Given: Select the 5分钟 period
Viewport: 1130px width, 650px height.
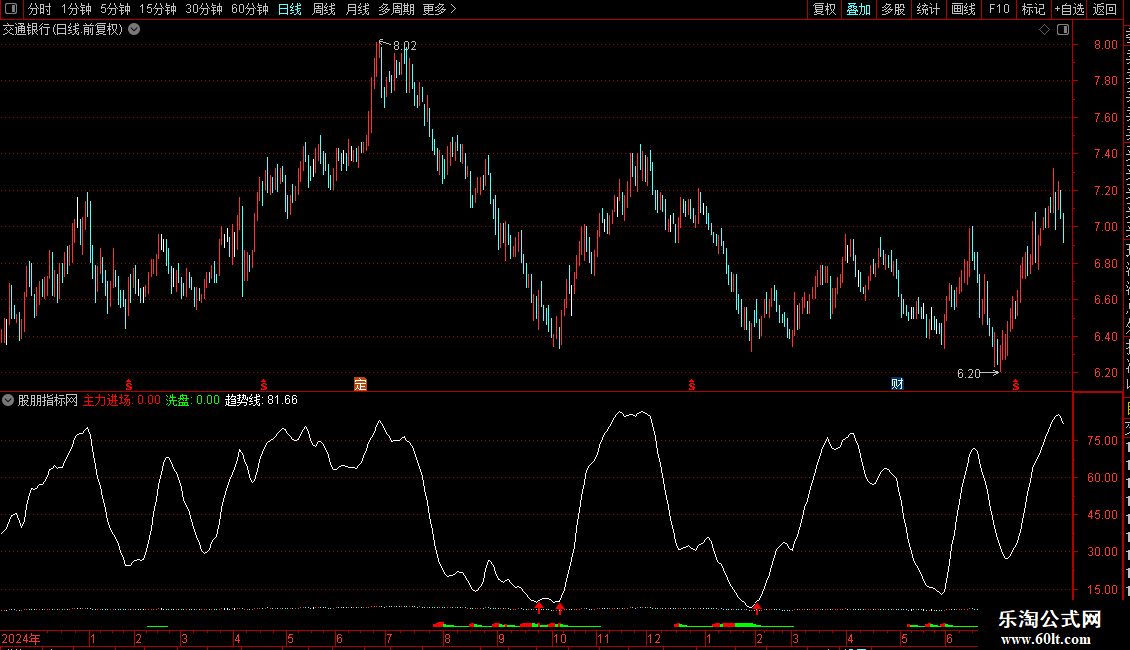Looking at the screenshot, I should [115, 9].
